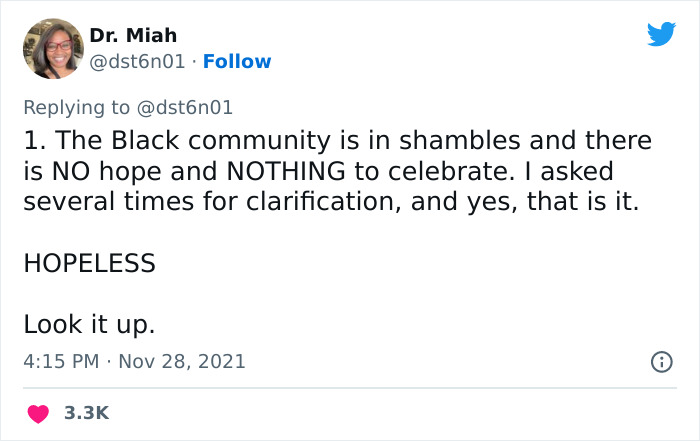
Task: Click the @dst6n01 handle beside Follow
Action: tap(138, 62)
